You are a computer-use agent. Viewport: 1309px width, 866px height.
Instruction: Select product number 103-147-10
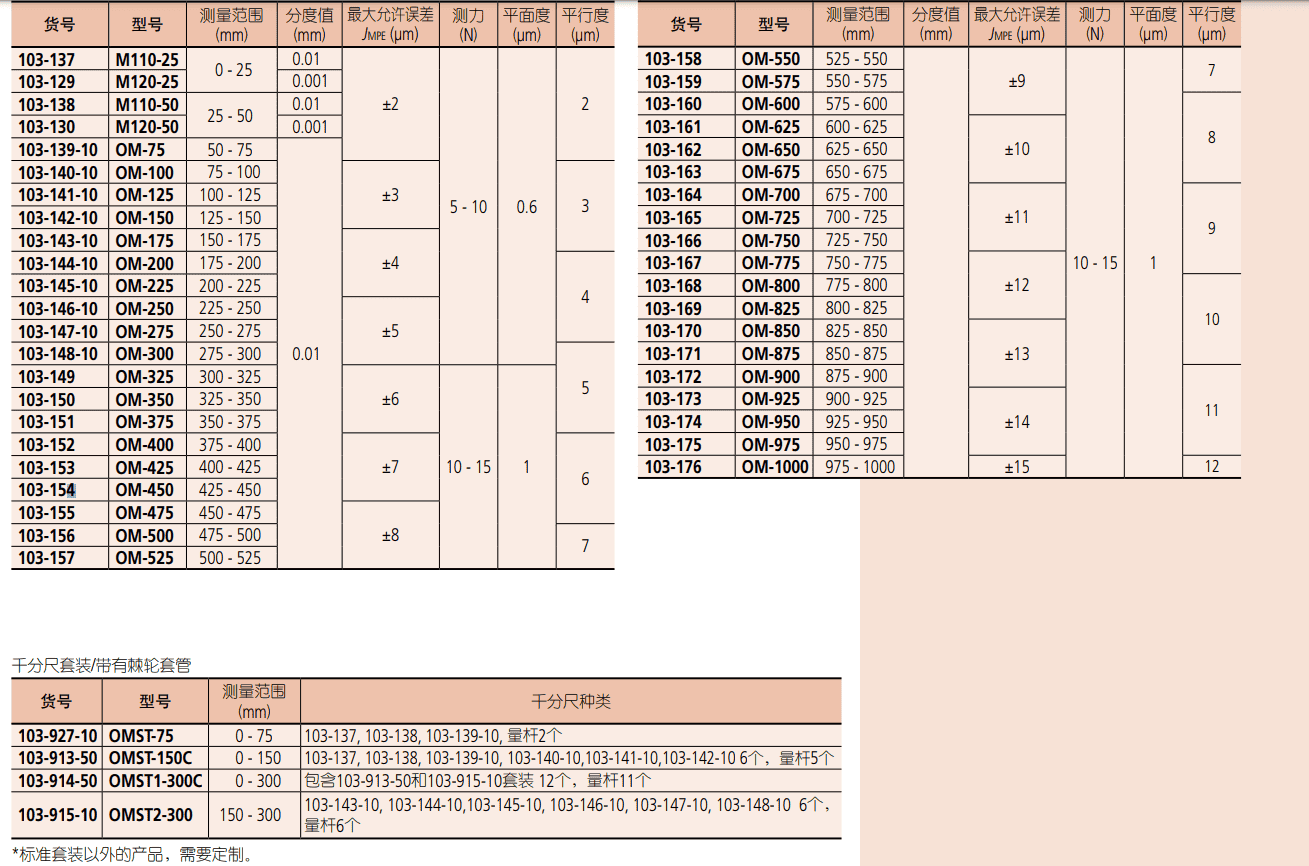tap(58, 331)
